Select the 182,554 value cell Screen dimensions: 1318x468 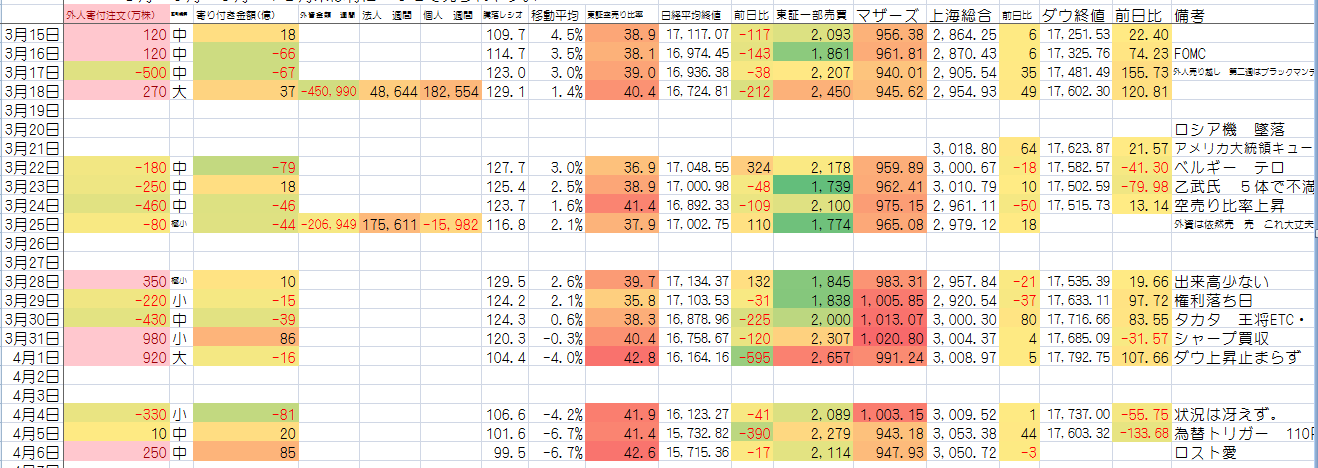tap(446, 91)
